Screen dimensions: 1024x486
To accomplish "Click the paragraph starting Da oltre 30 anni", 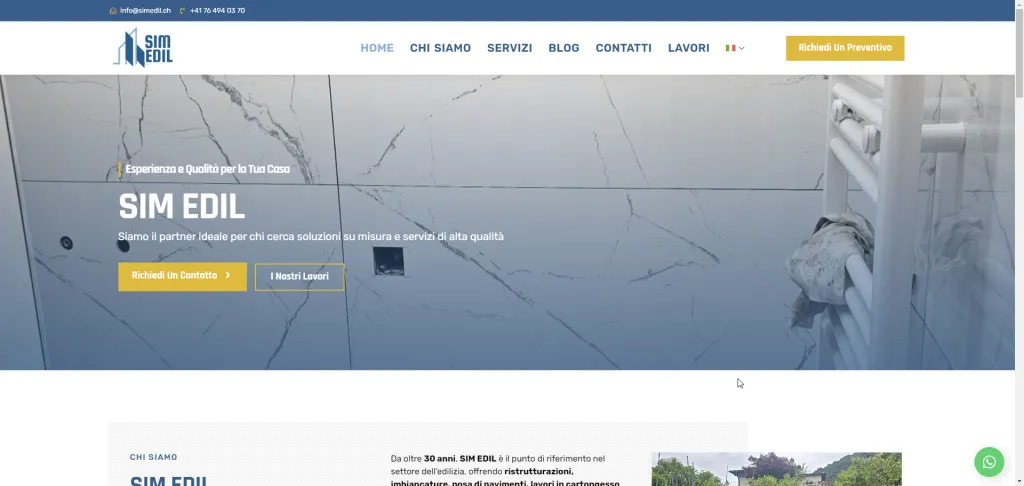I will (x=505, y=470).
